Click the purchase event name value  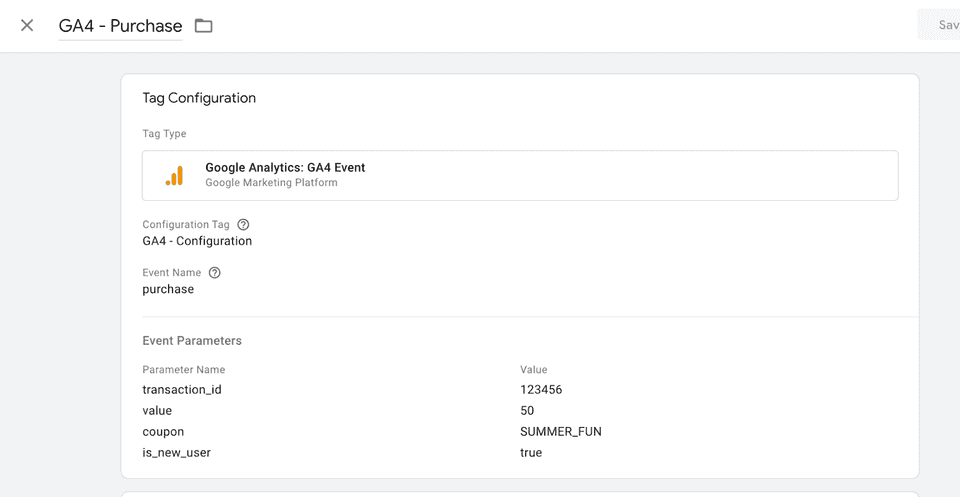tap(168, 289)
